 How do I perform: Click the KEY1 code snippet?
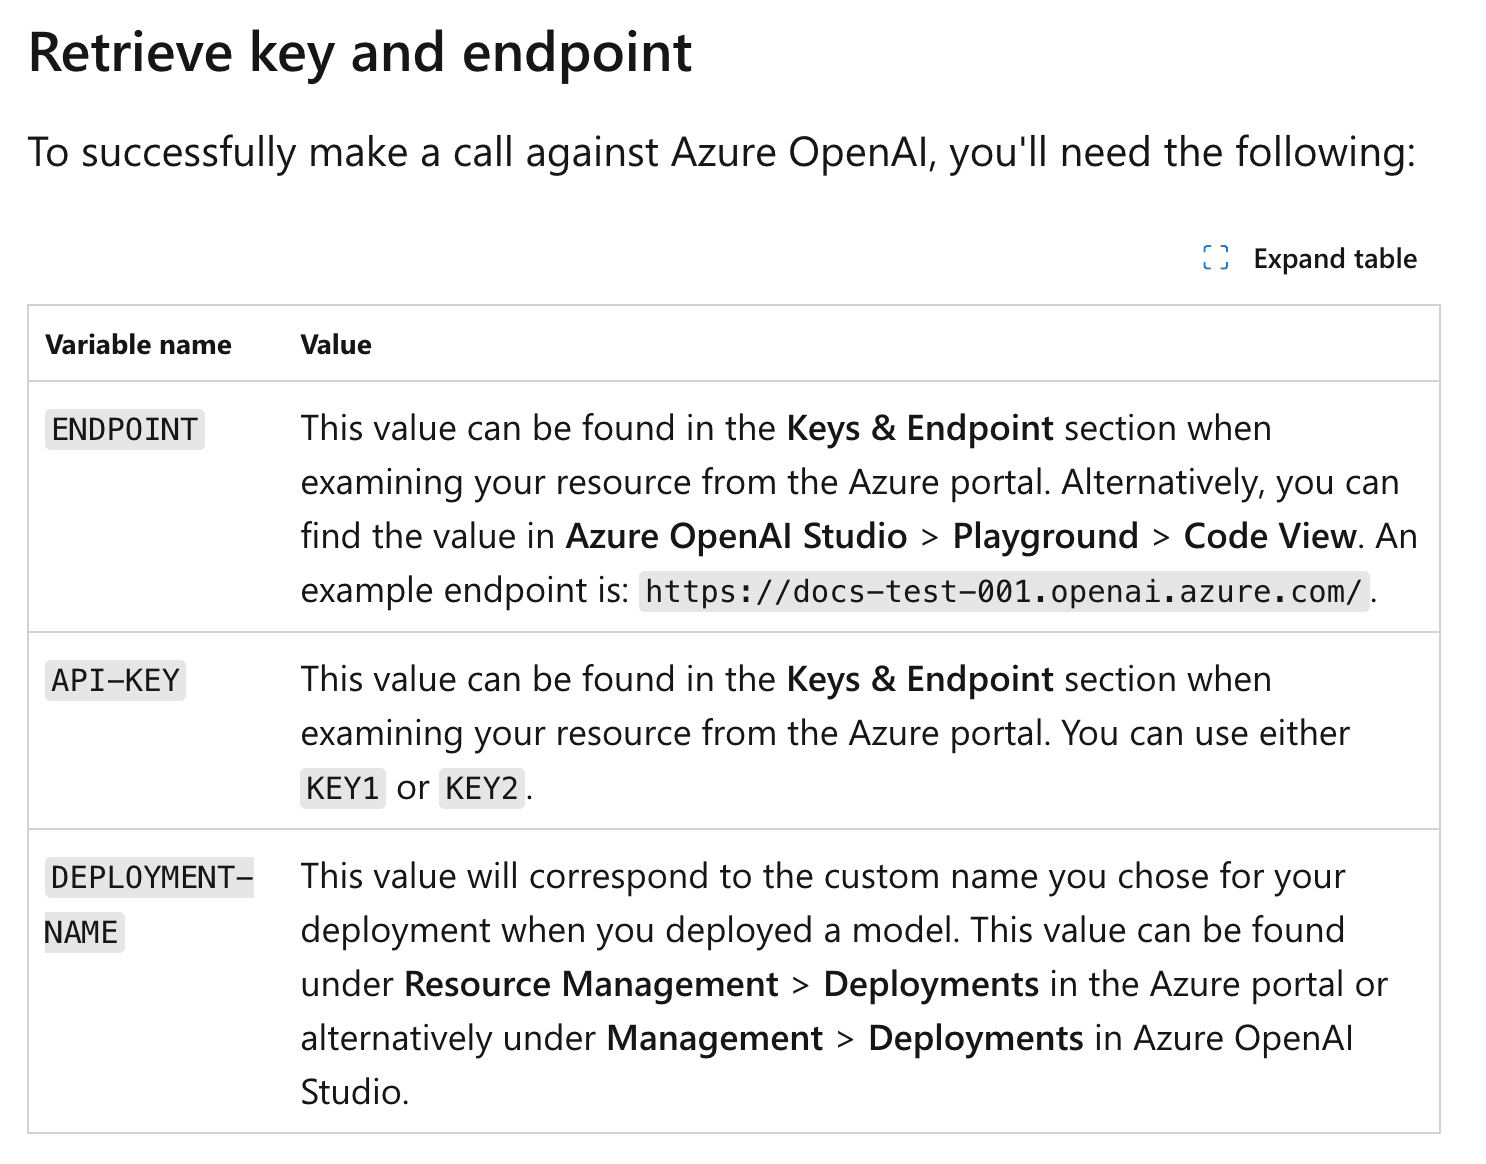tap(343, 789)
